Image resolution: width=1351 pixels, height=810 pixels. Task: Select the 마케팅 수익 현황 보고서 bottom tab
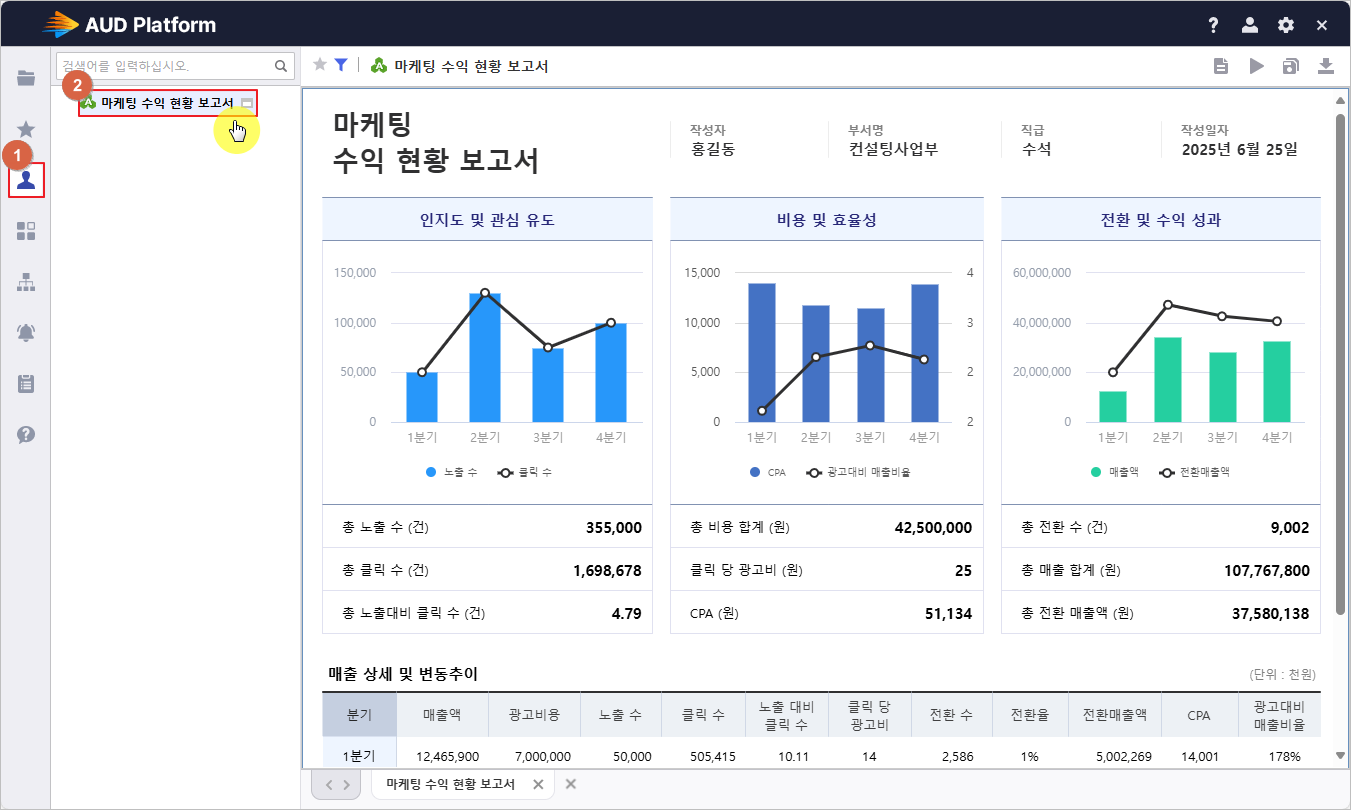[450, 785]
